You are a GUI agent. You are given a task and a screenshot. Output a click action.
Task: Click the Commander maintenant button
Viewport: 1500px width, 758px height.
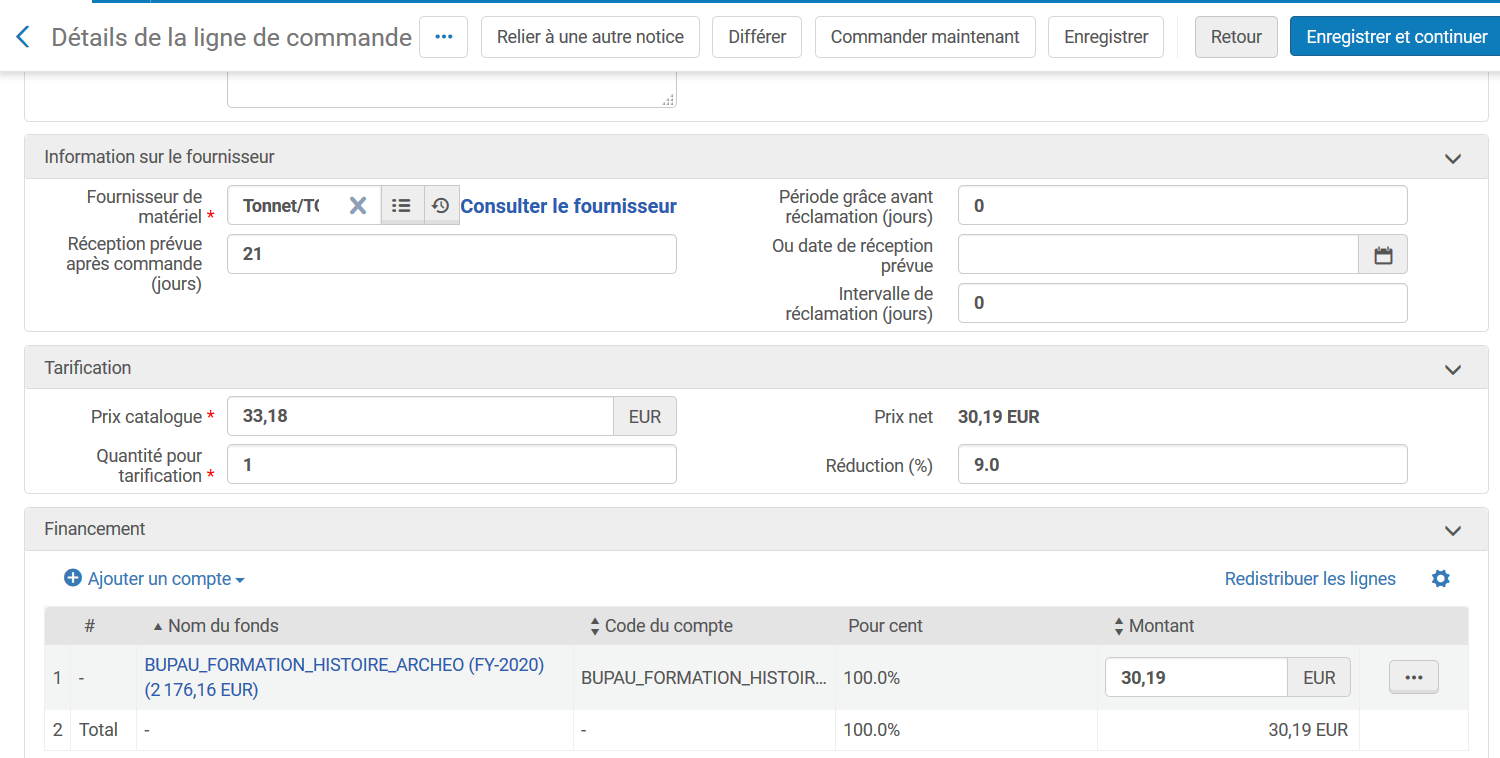pyautogui.click(x=925, y=37)
